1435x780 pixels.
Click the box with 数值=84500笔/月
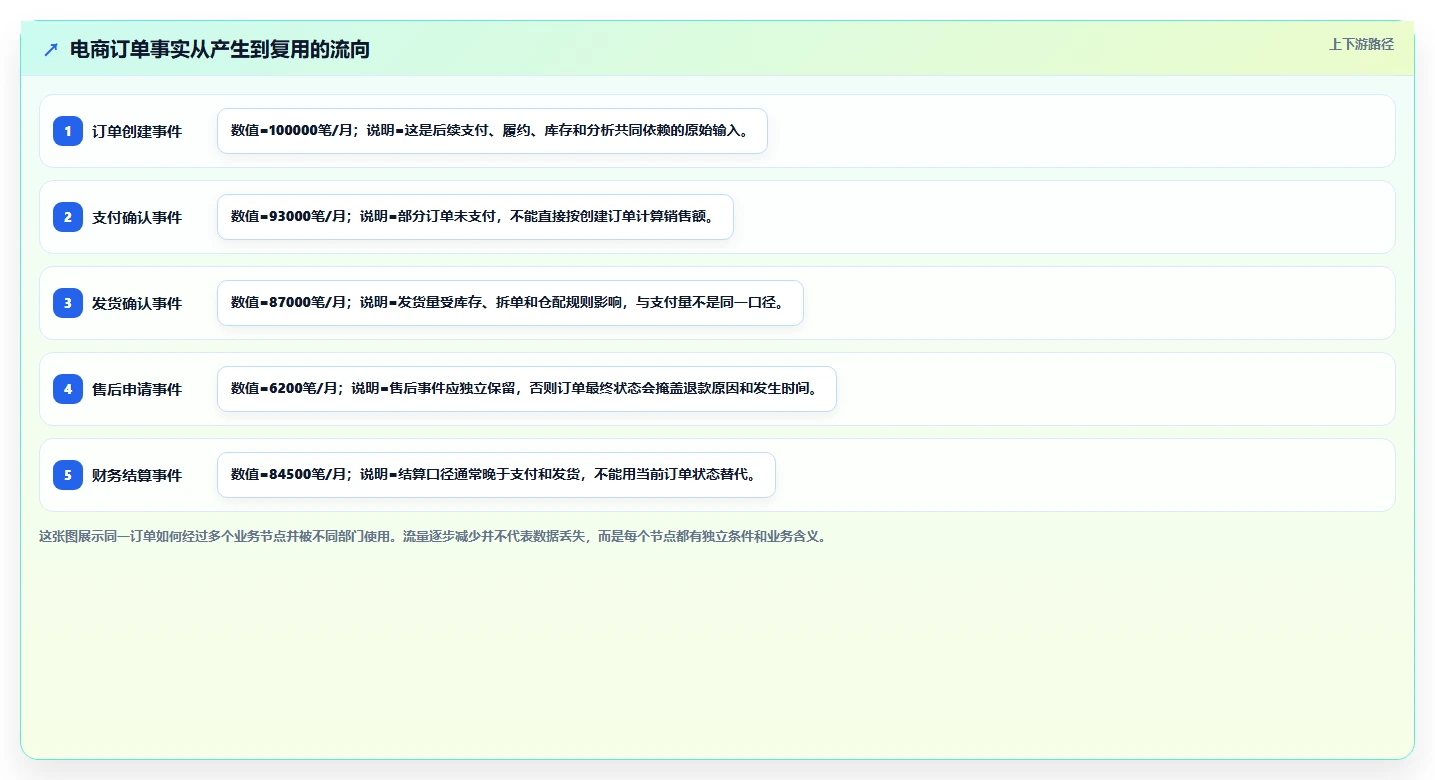tap(496, 475)
